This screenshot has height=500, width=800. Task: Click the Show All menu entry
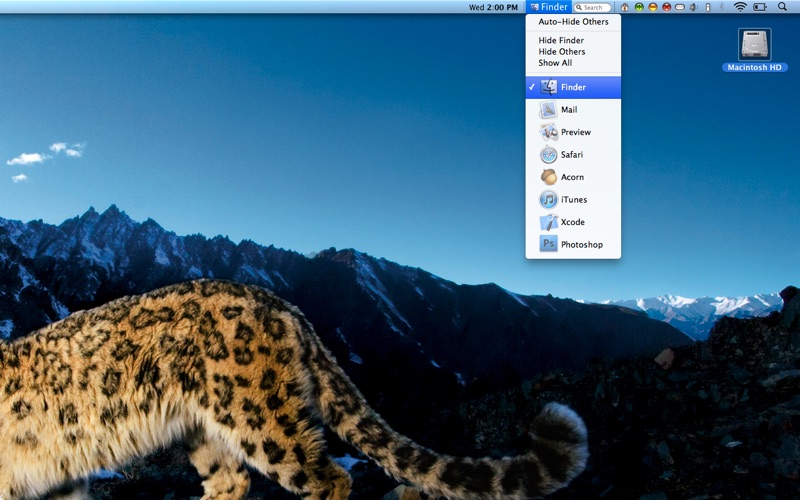pyautogui.click(x=555, y=63)
